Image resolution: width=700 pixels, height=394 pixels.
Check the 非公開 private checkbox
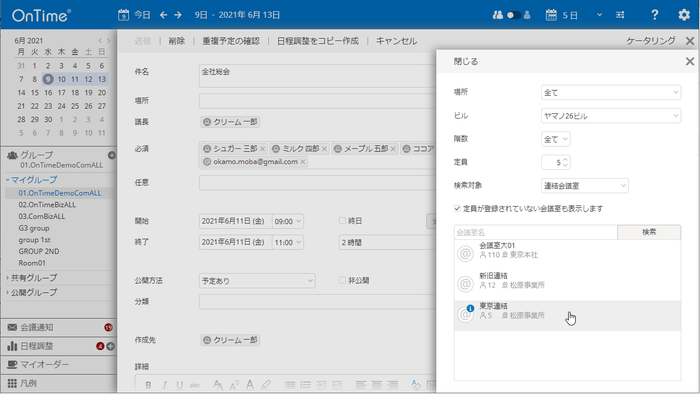tap(342, 280)
